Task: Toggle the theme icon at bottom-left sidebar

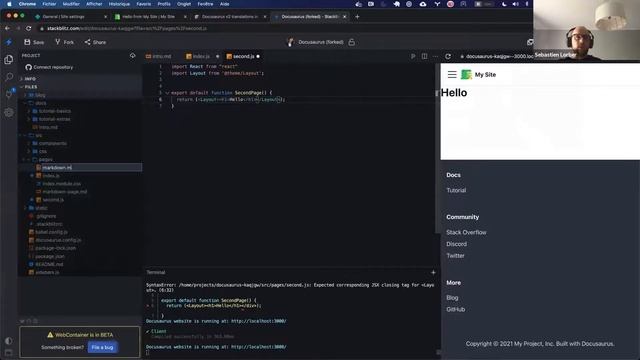Action: (x=9, y=340)
